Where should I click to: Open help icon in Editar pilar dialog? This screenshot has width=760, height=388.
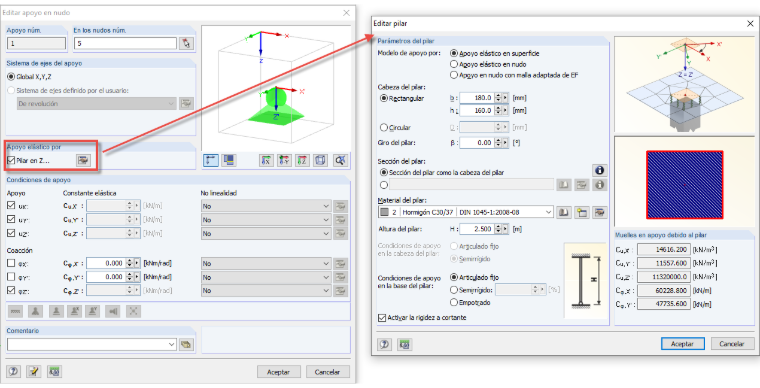(x=384, y=344)
